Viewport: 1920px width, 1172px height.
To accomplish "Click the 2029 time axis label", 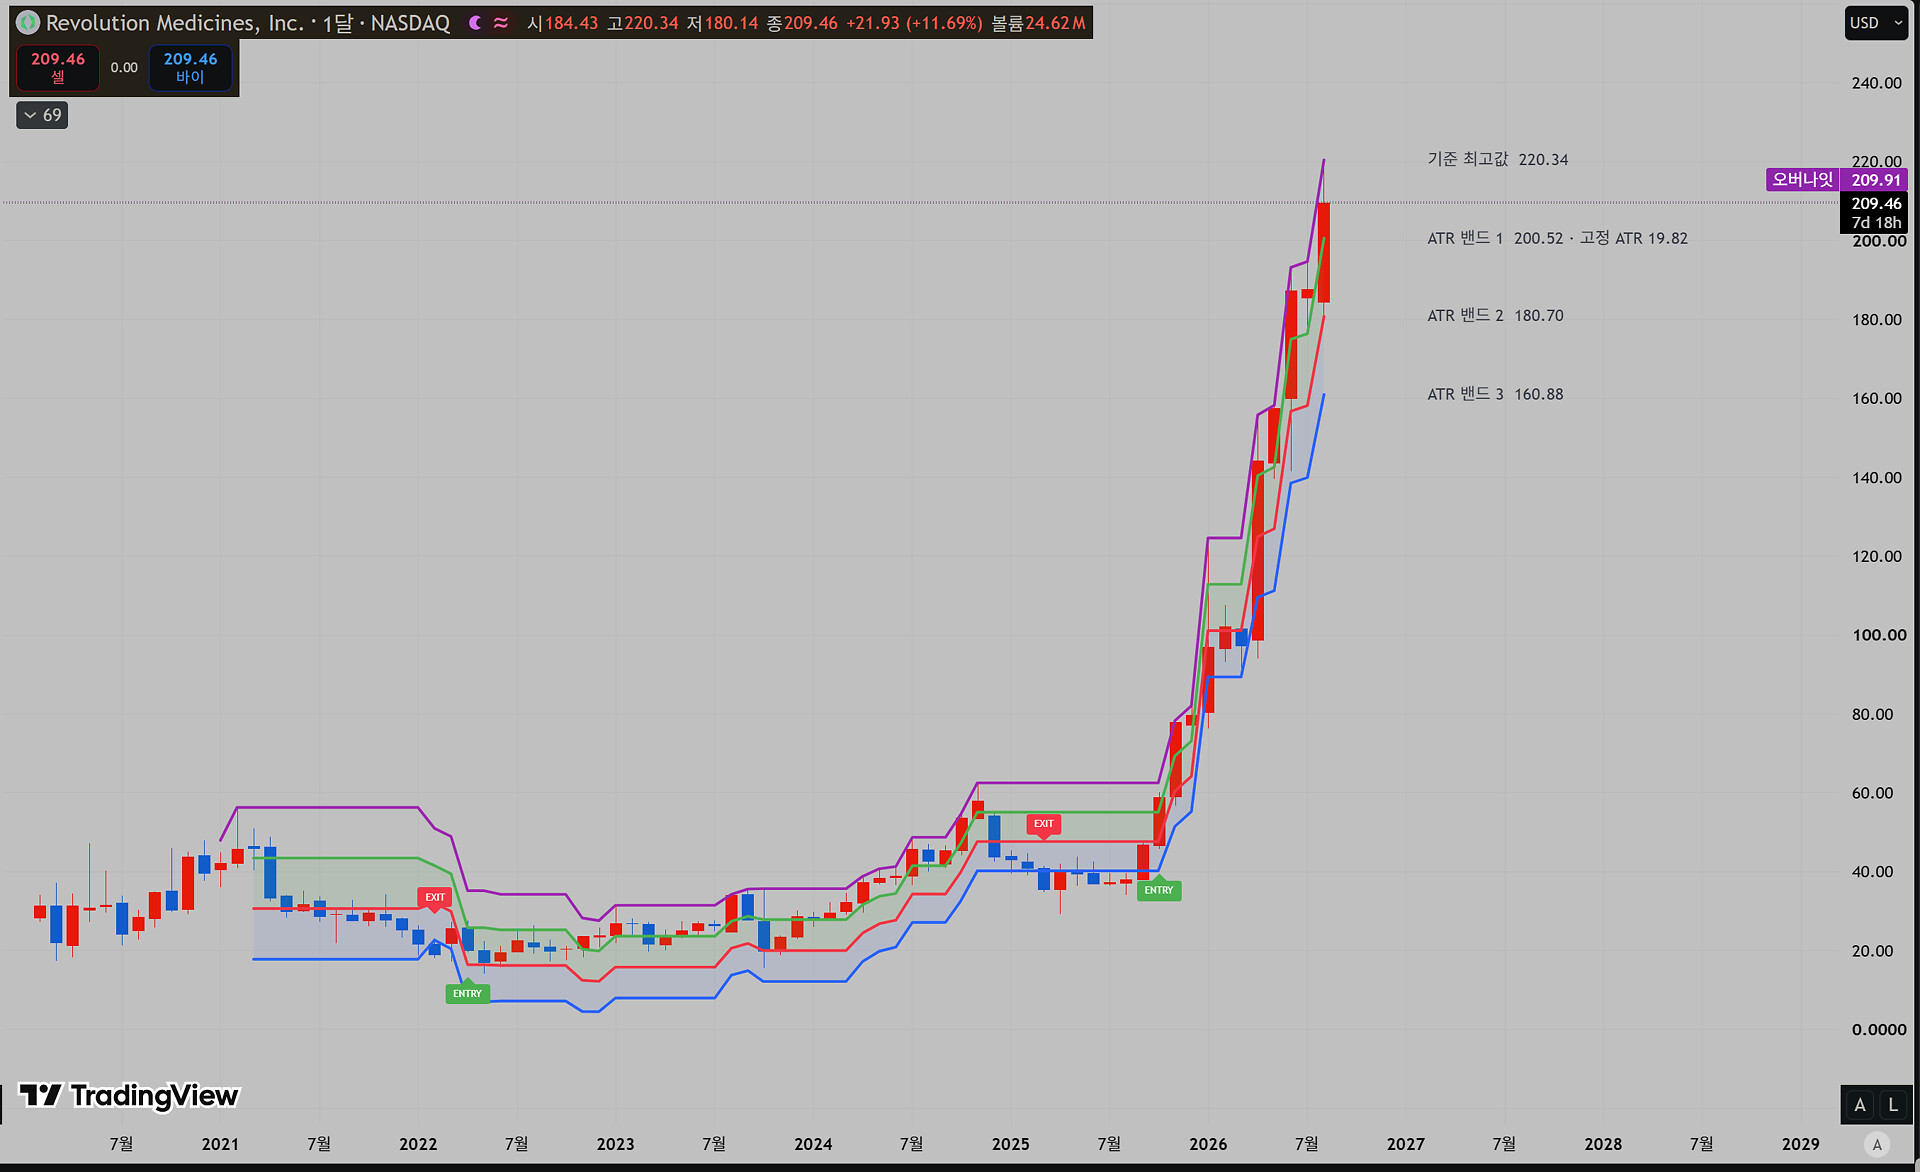I will 1800,1144.
